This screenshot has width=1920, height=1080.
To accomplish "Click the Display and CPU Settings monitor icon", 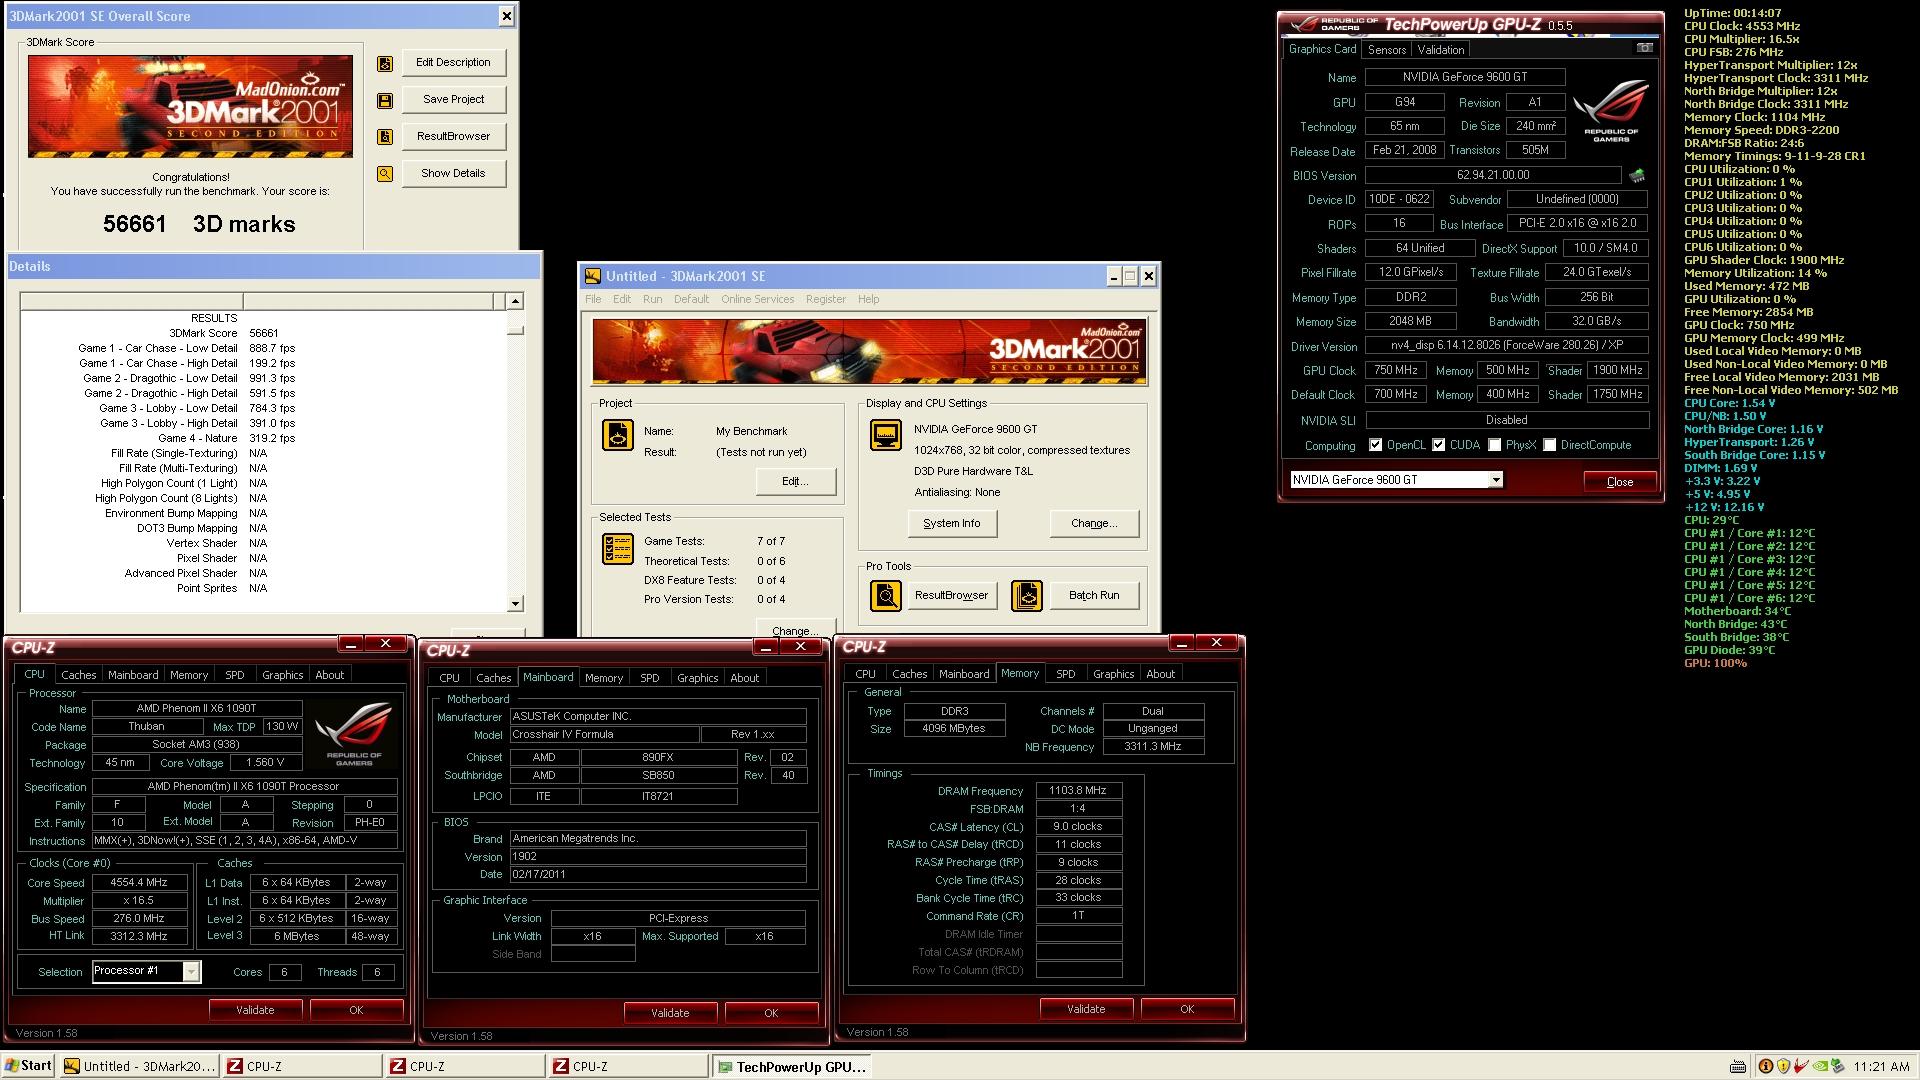I will coord(885,435).
